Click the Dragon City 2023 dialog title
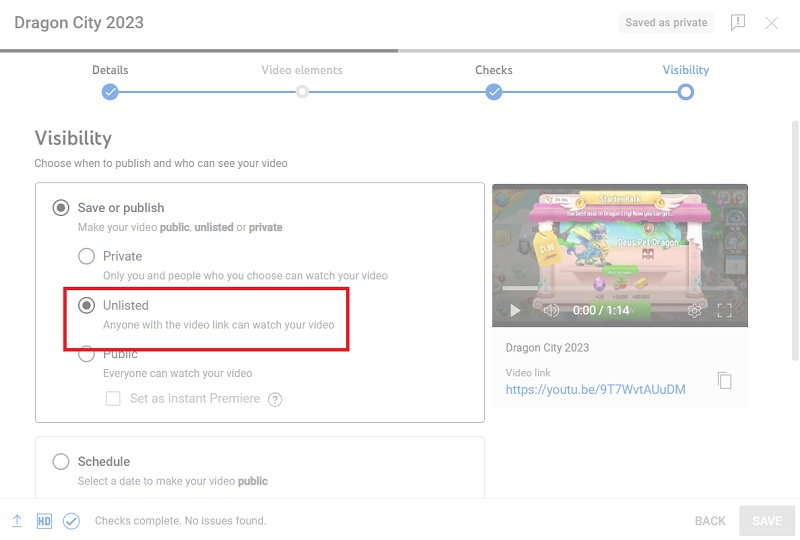Screen dimensions: 800x540 (x=79, y=22)
